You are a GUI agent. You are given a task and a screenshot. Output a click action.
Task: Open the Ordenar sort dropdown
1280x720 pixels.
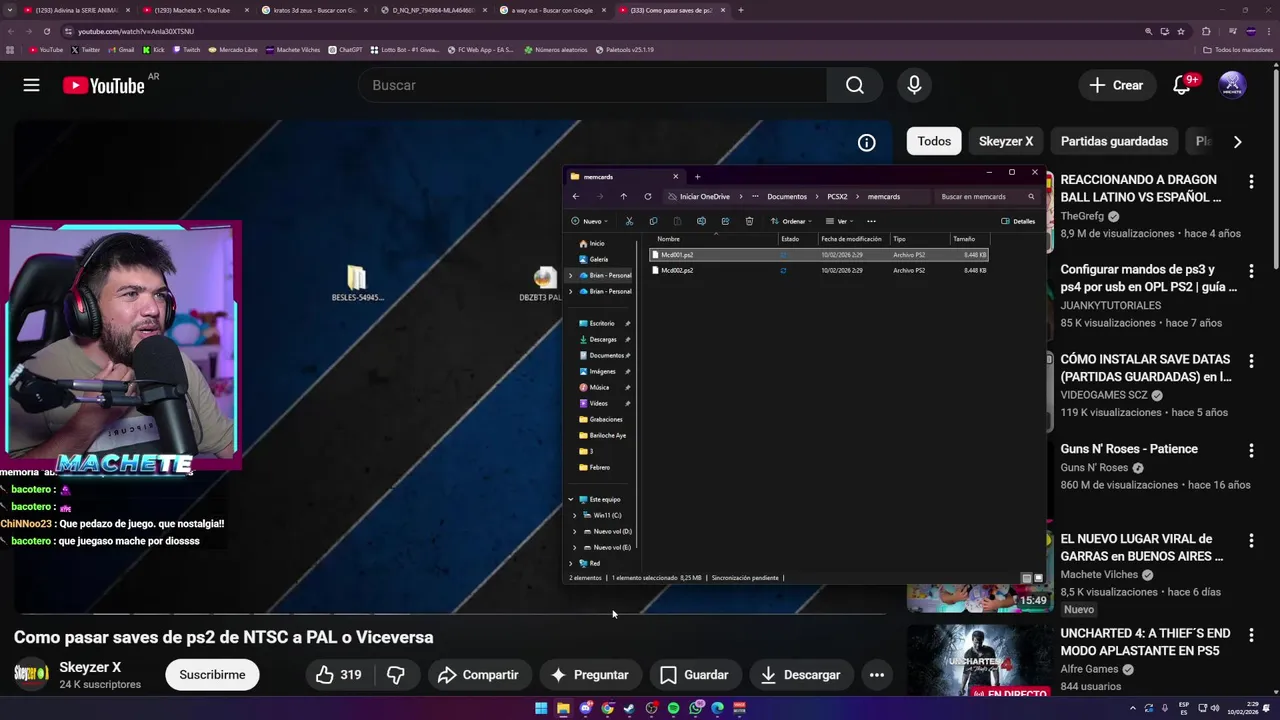(x=792, y=221)
